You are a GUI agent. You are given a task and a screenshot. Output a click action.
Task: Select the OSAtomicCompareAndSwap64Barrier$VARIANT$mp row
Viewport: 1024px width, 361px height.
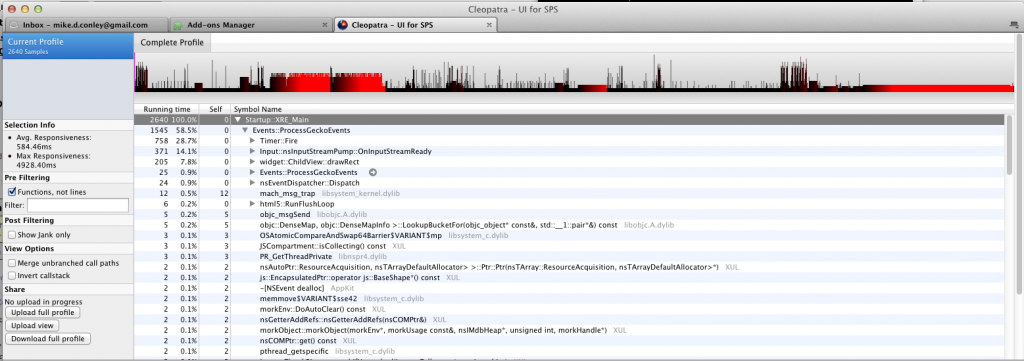pyautogui.click(x=569, y=235)
